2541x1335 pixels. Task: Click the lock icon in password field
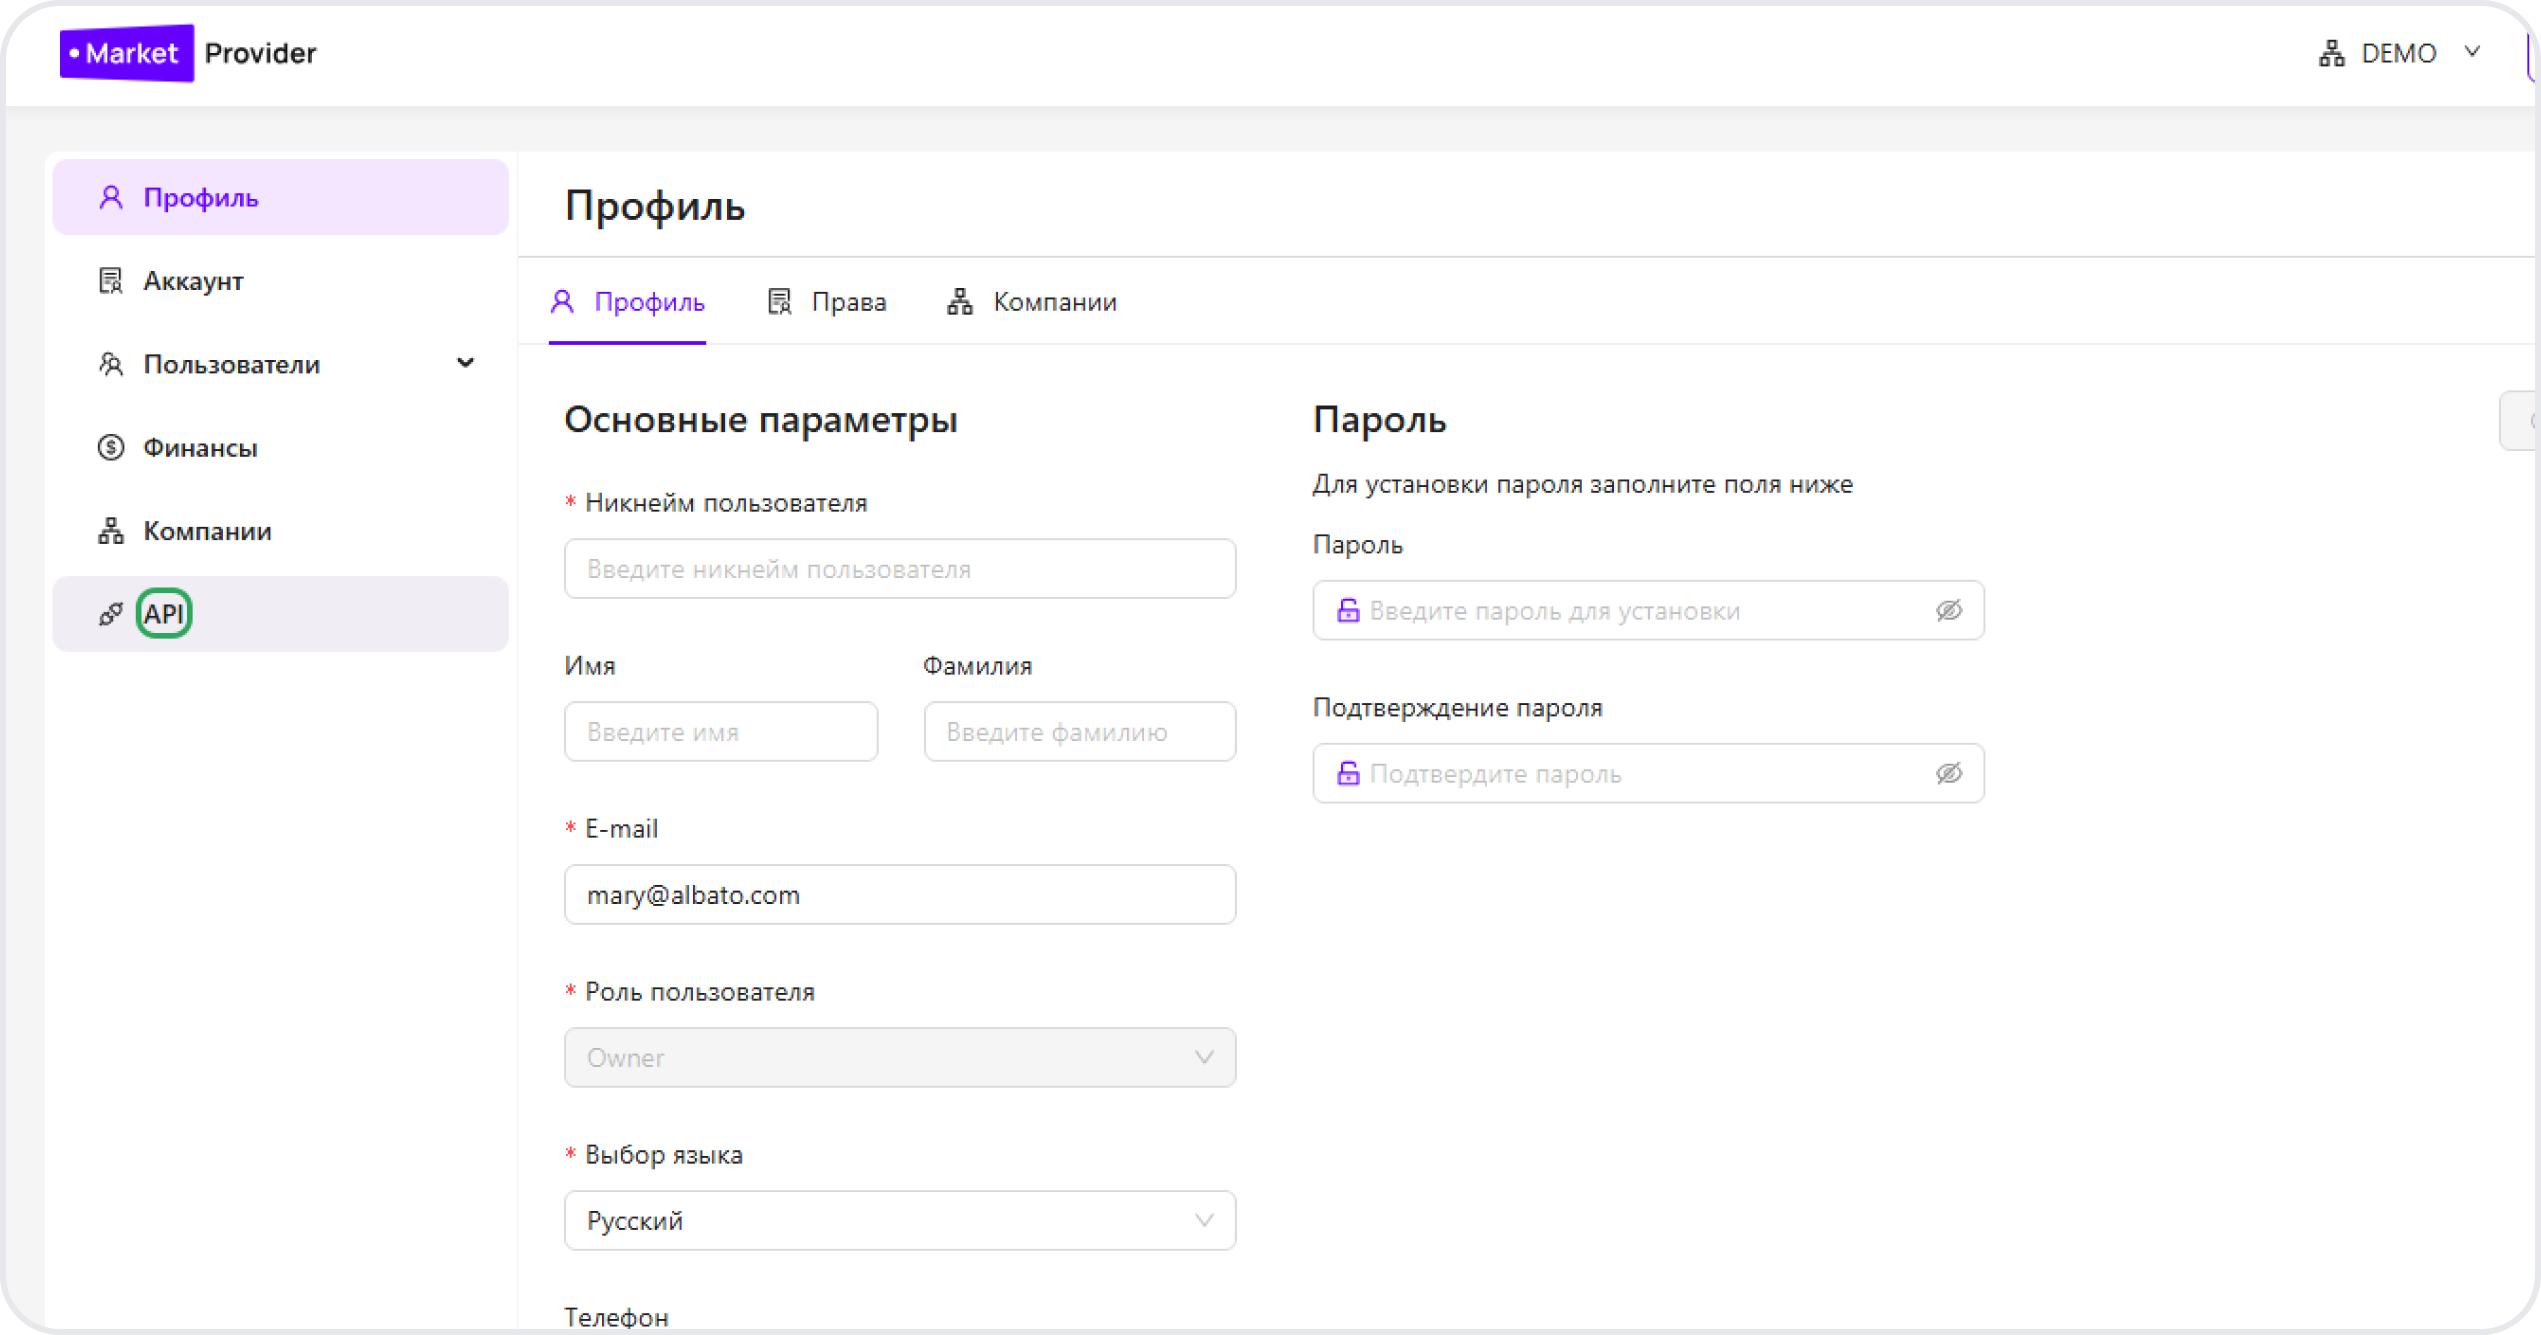(1348, 611)
